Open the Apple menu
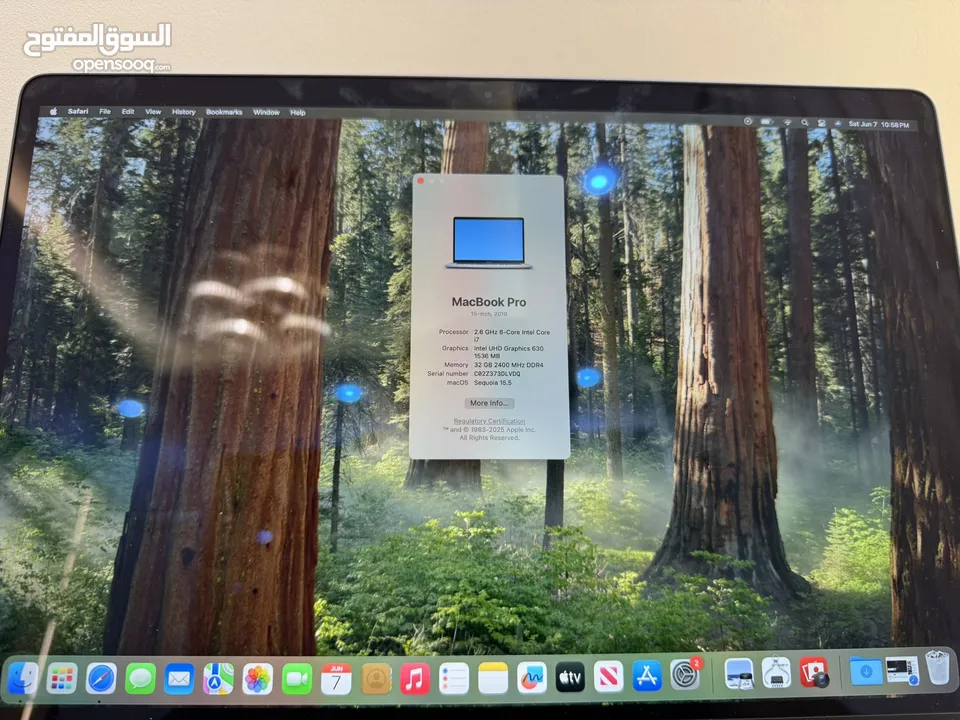The height and width of the screenshot is (720, 960). tap(53, 111)
